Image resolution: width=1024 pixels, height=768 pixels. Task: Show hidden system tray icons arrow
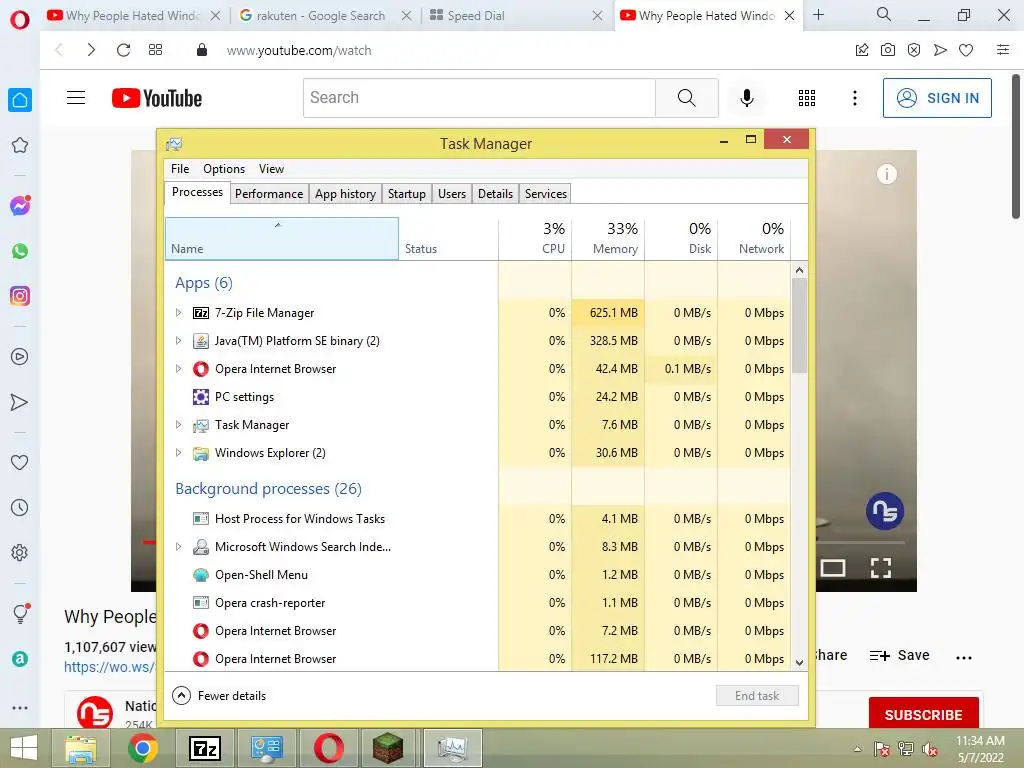pyautogui.click(x=857, y=749)
